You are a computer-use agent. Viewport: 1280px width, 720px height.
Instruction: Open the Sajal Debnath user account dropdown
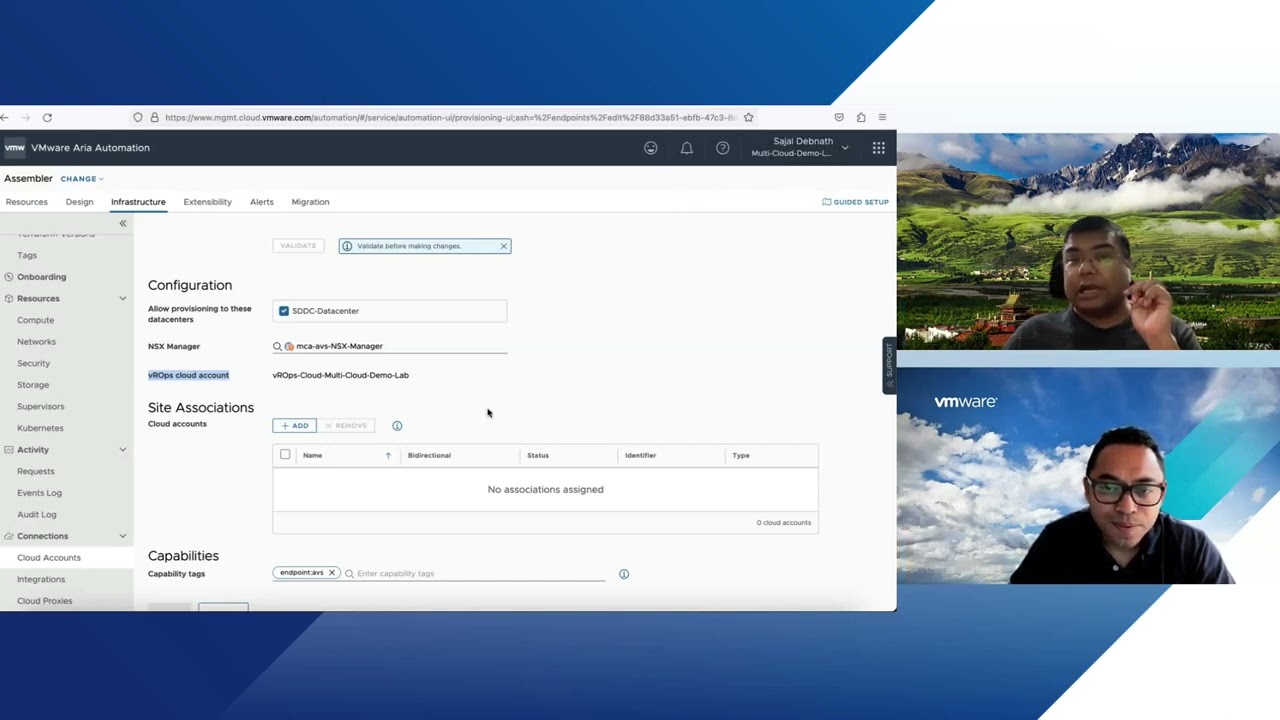click(x=800, y=147)
